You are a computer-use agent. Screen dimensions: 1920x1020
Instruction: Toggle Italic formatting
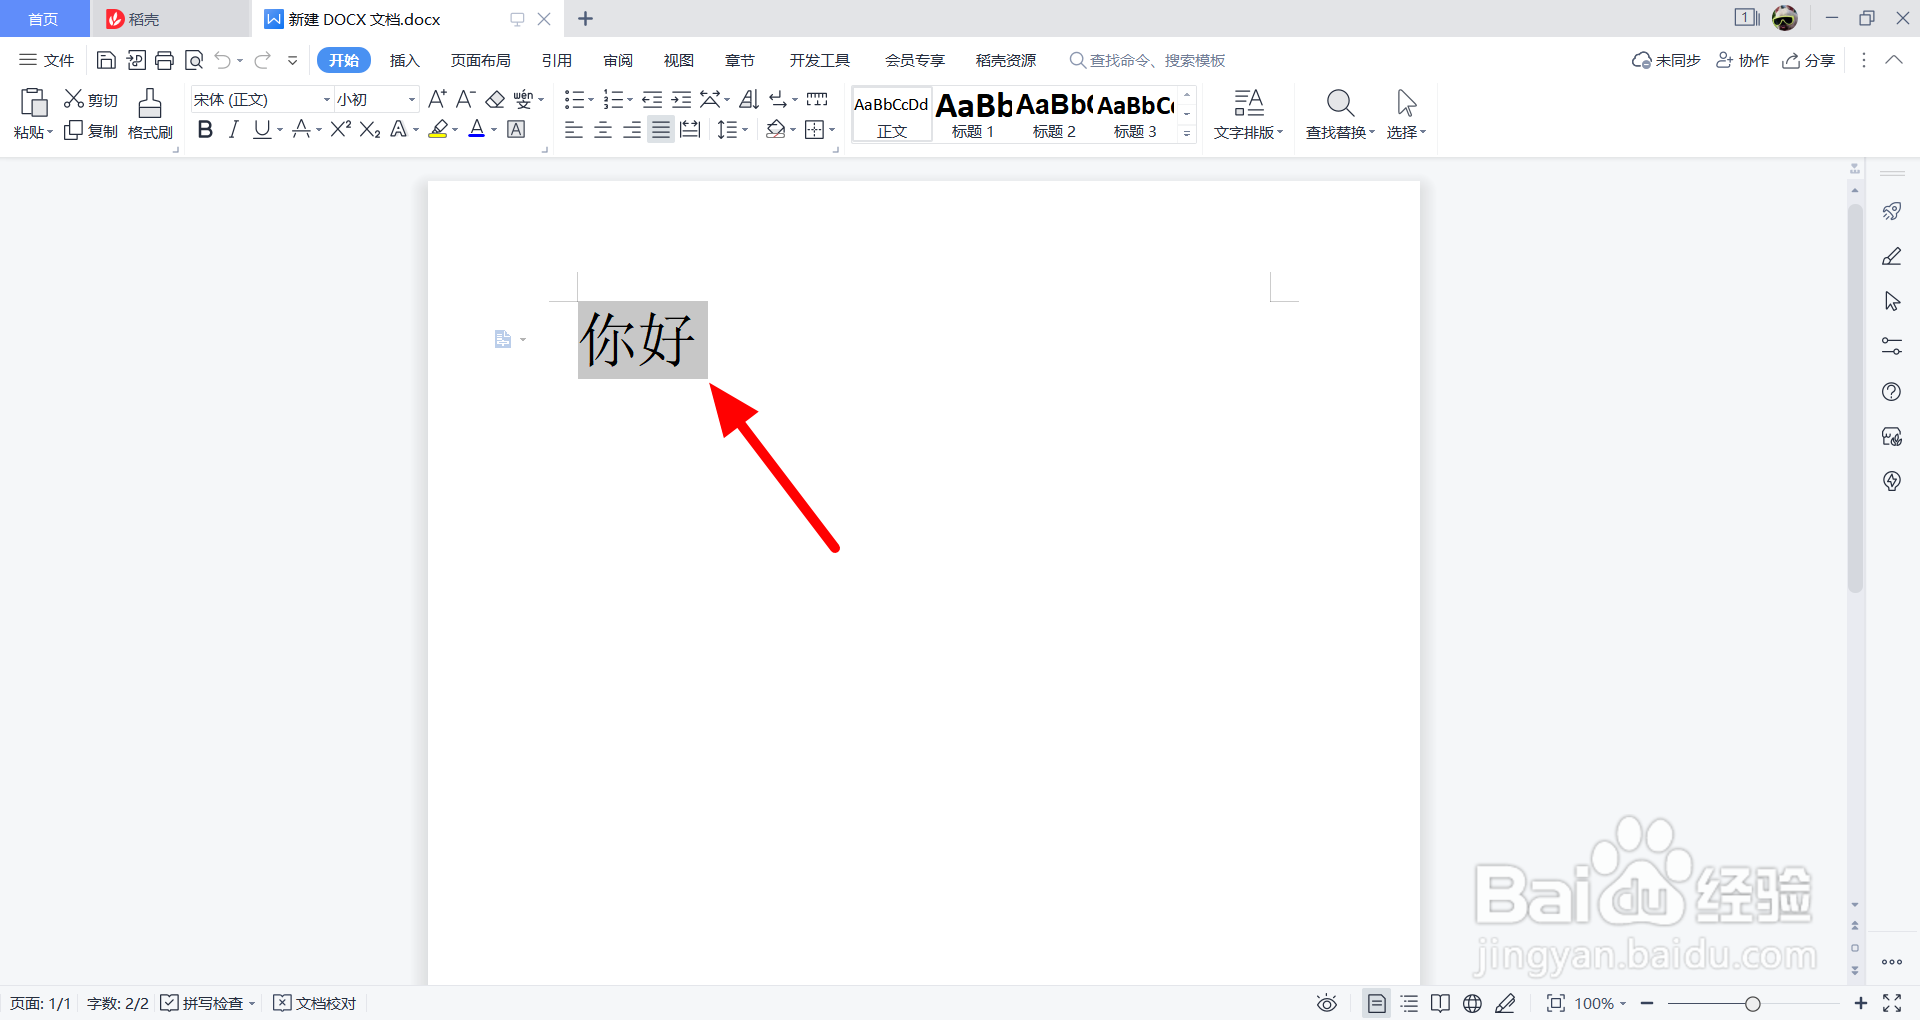(x=233, y=129)
